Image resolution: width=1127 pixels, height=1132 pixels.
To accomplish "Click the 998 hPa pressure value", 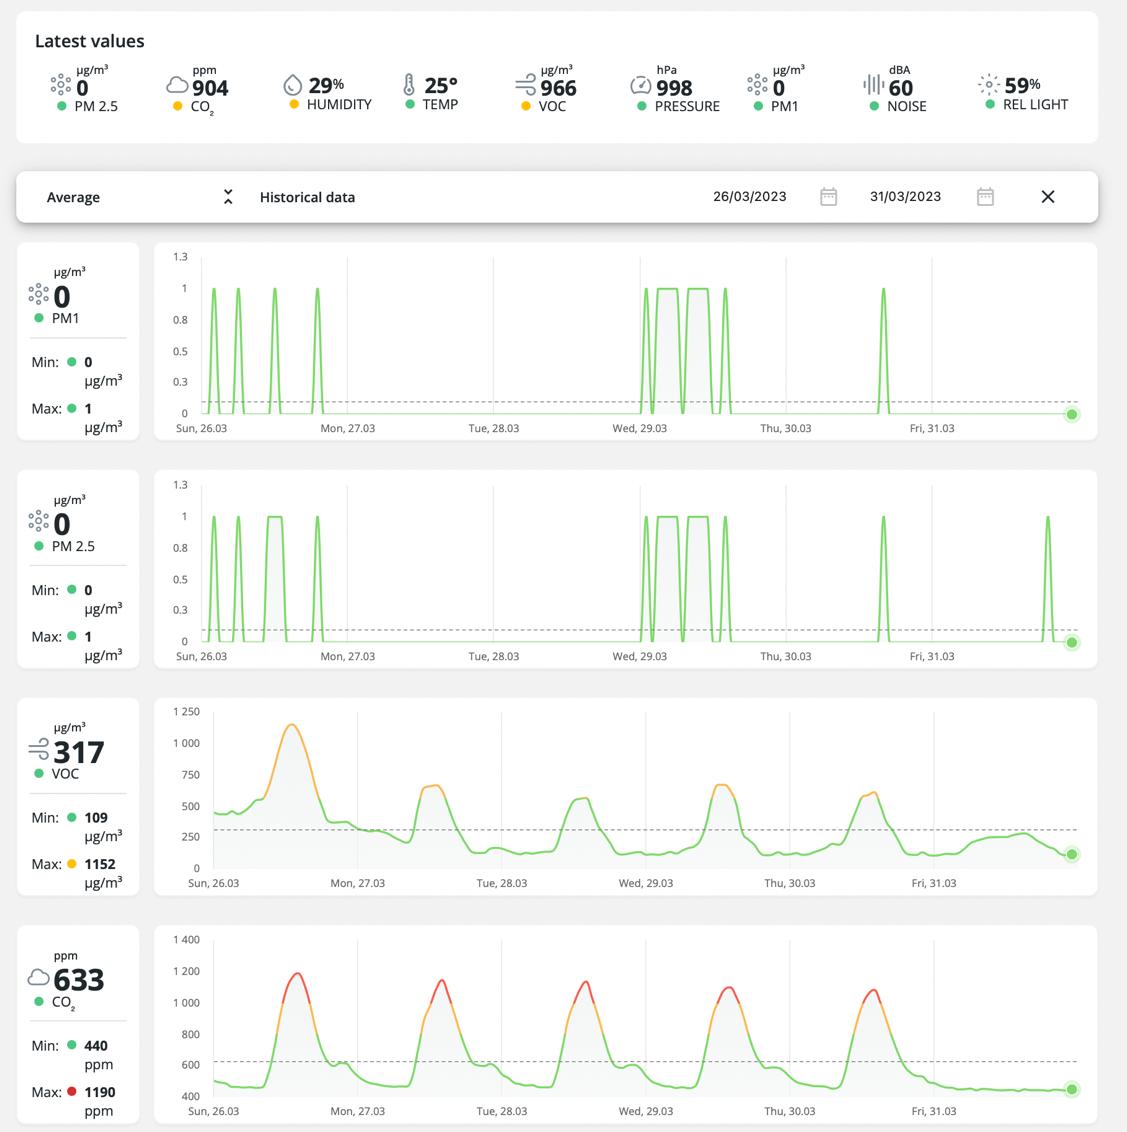I will (x=674, y=87).
